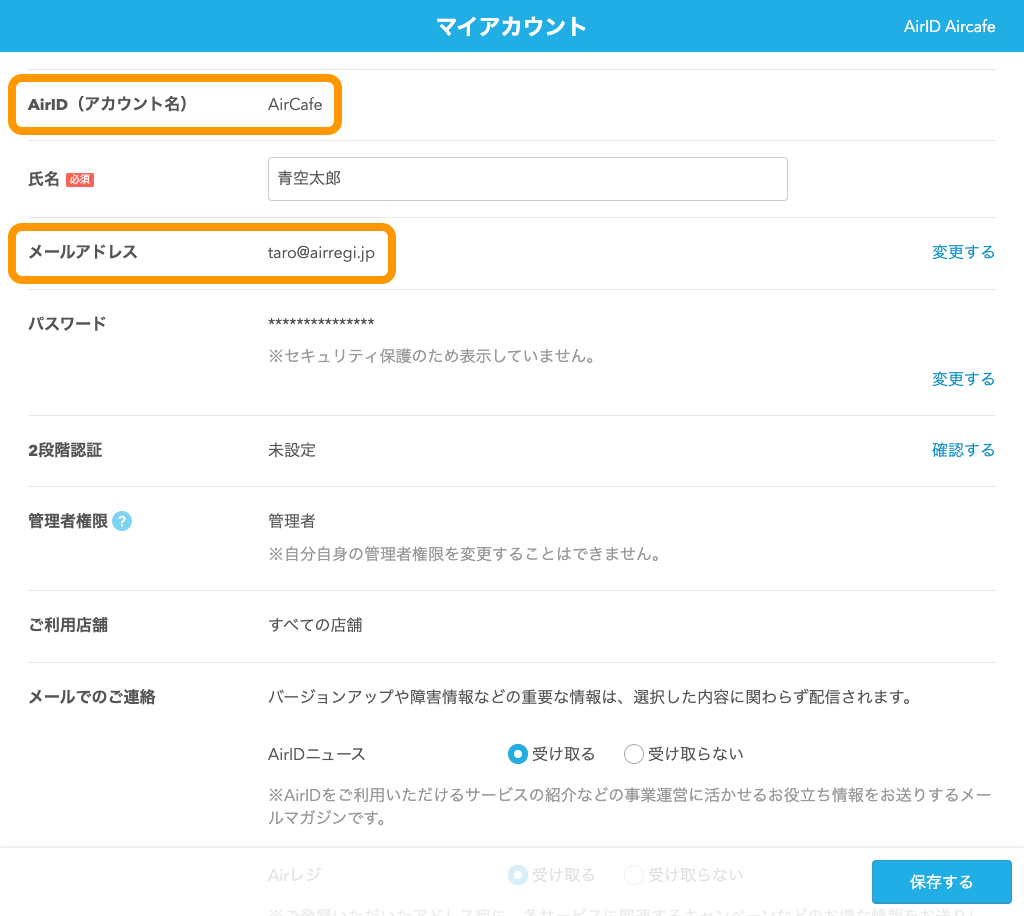Click the 未設定 two-step status text

(x=292, y=450)
